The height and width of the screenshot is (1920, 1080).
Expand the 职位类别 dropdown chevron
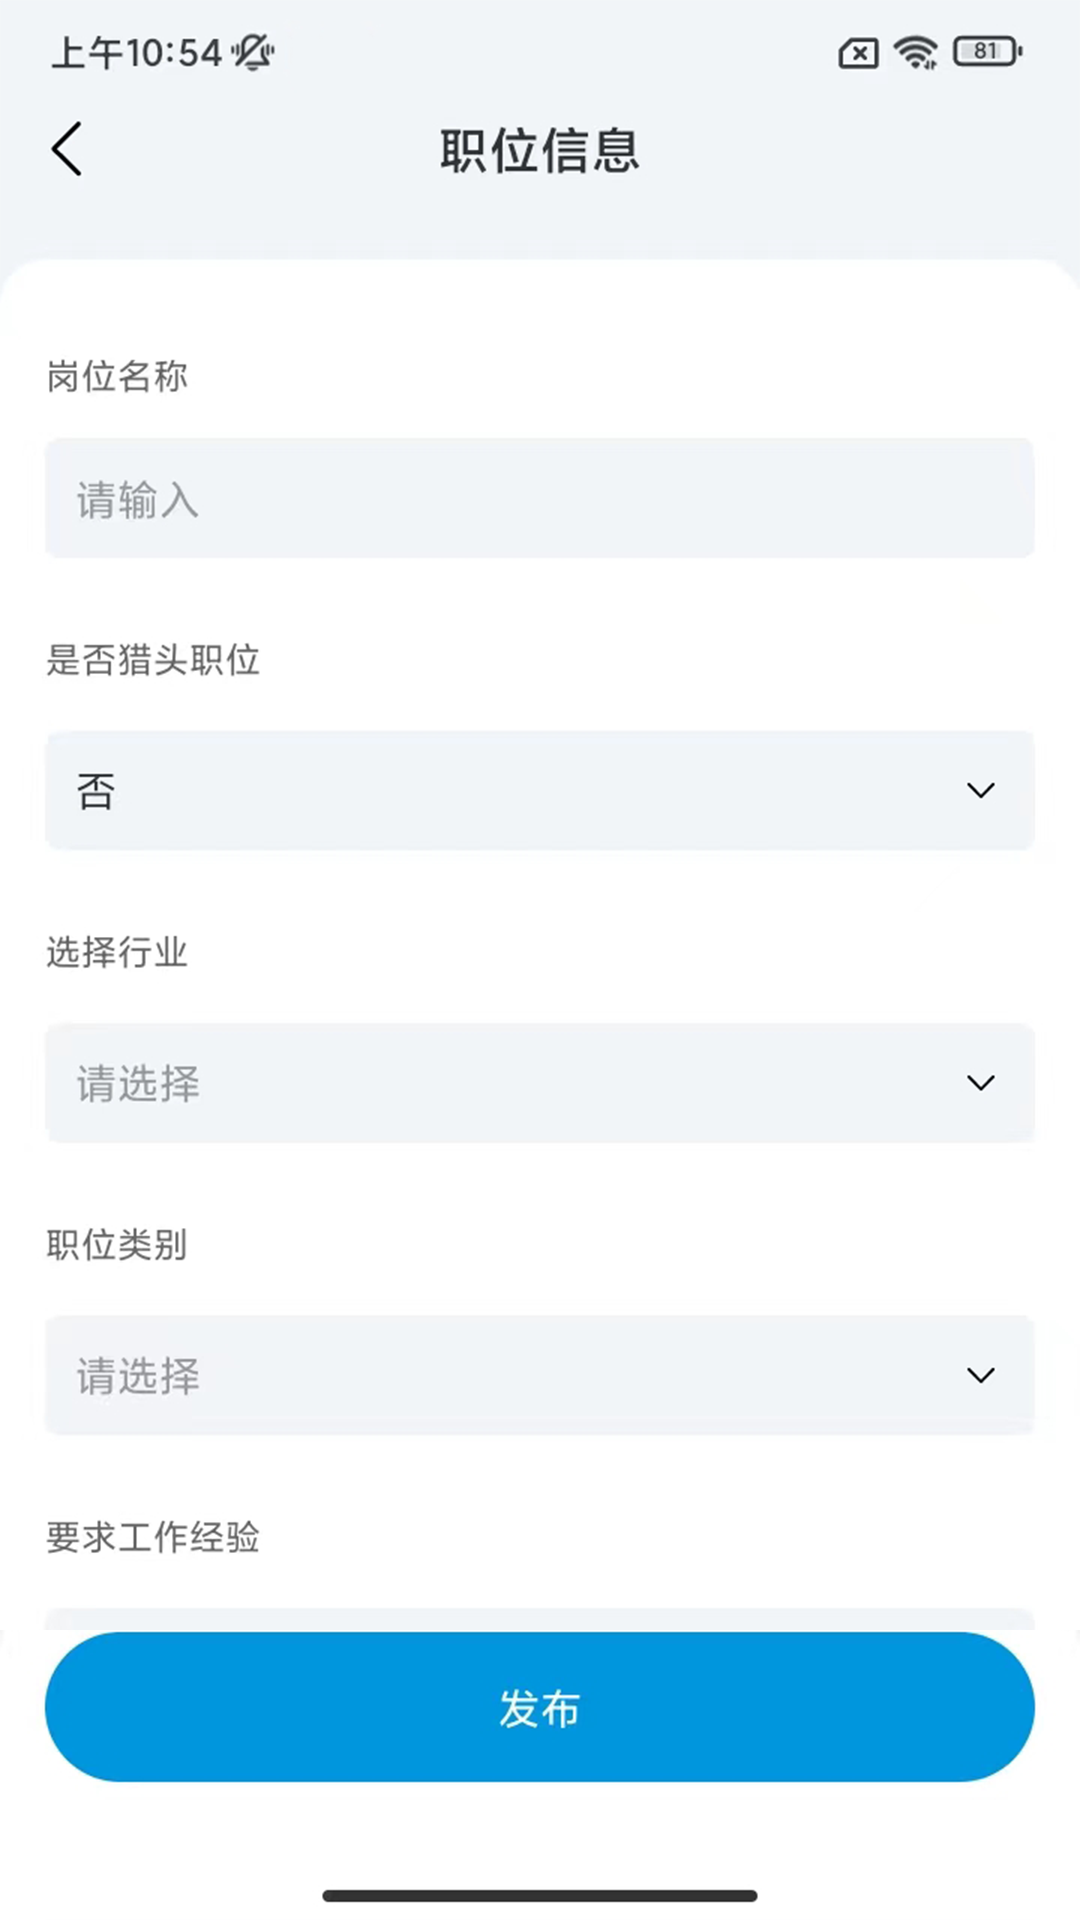coord(981,1376)
